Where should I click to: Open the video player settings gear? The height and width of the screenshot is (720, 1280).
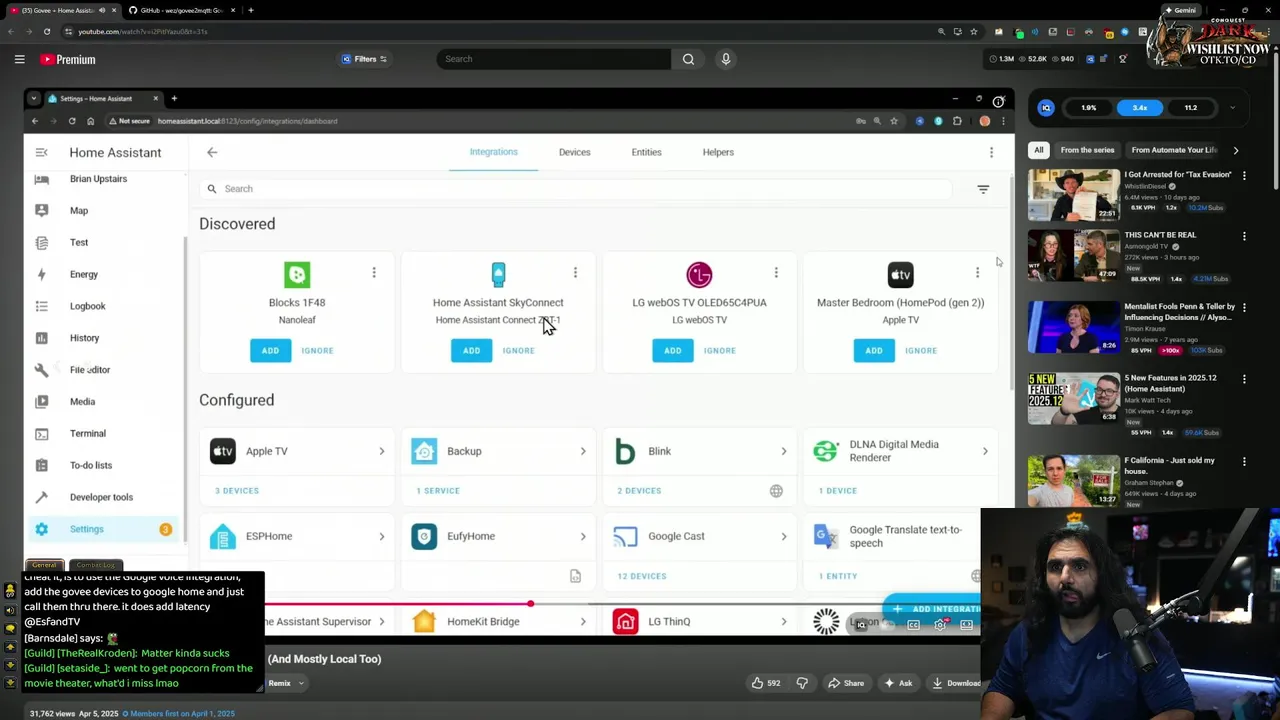point(940,625)
